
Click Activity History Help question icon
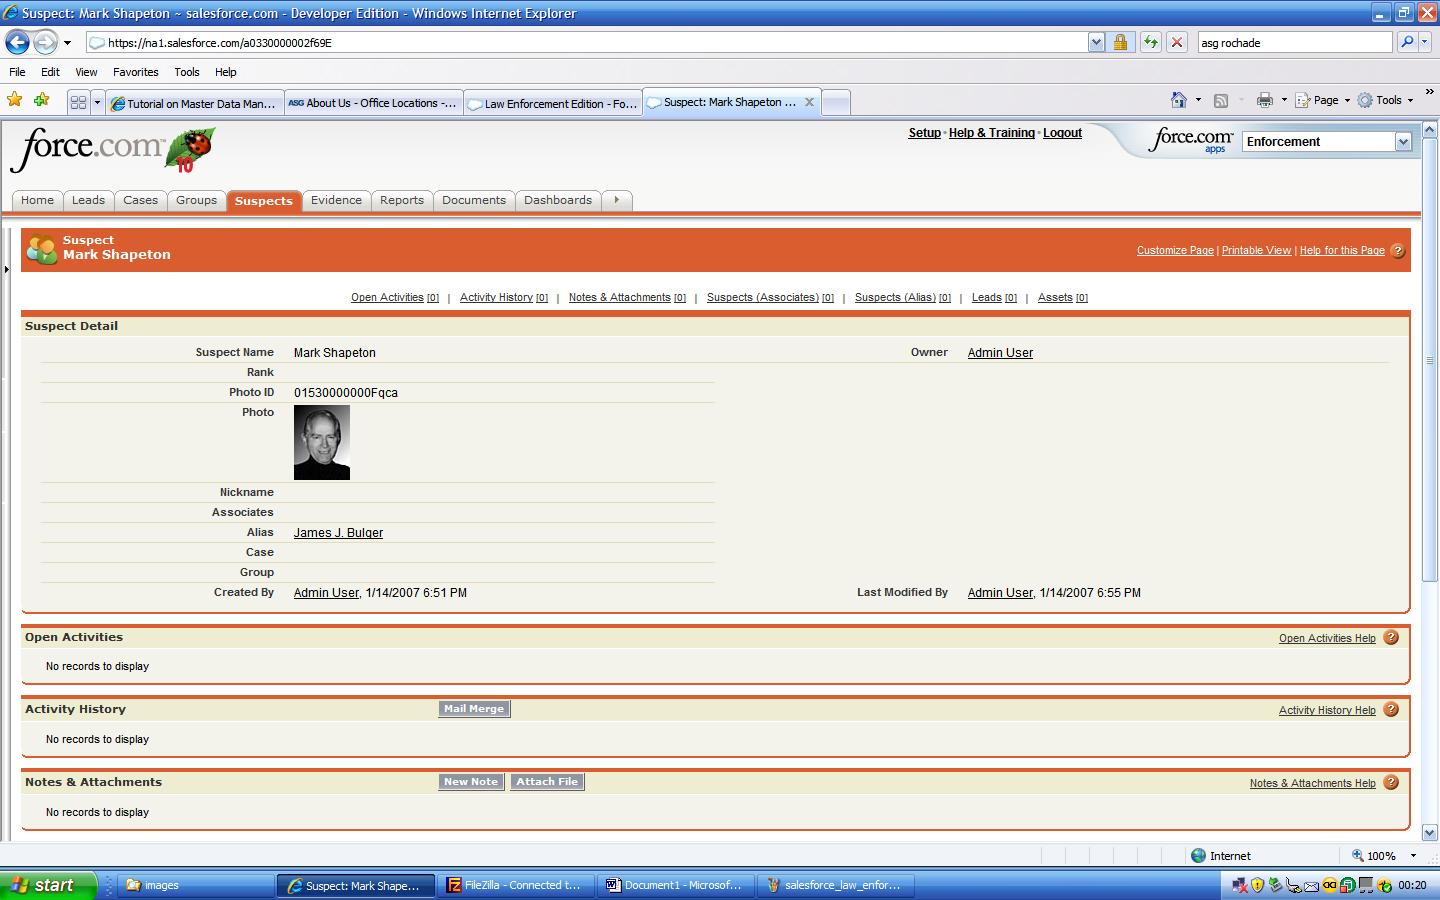click(x=1391, y=710)
